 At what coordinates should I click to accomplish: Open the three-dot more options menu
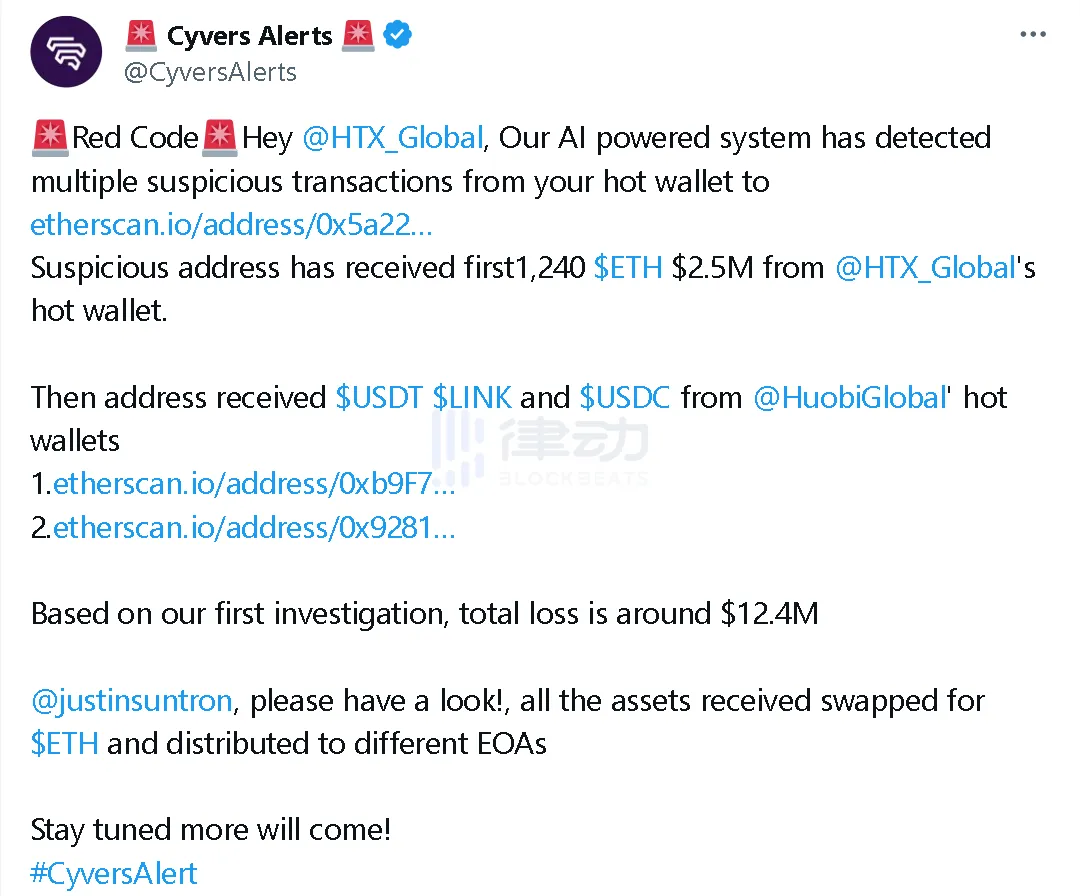(1032, 35)
